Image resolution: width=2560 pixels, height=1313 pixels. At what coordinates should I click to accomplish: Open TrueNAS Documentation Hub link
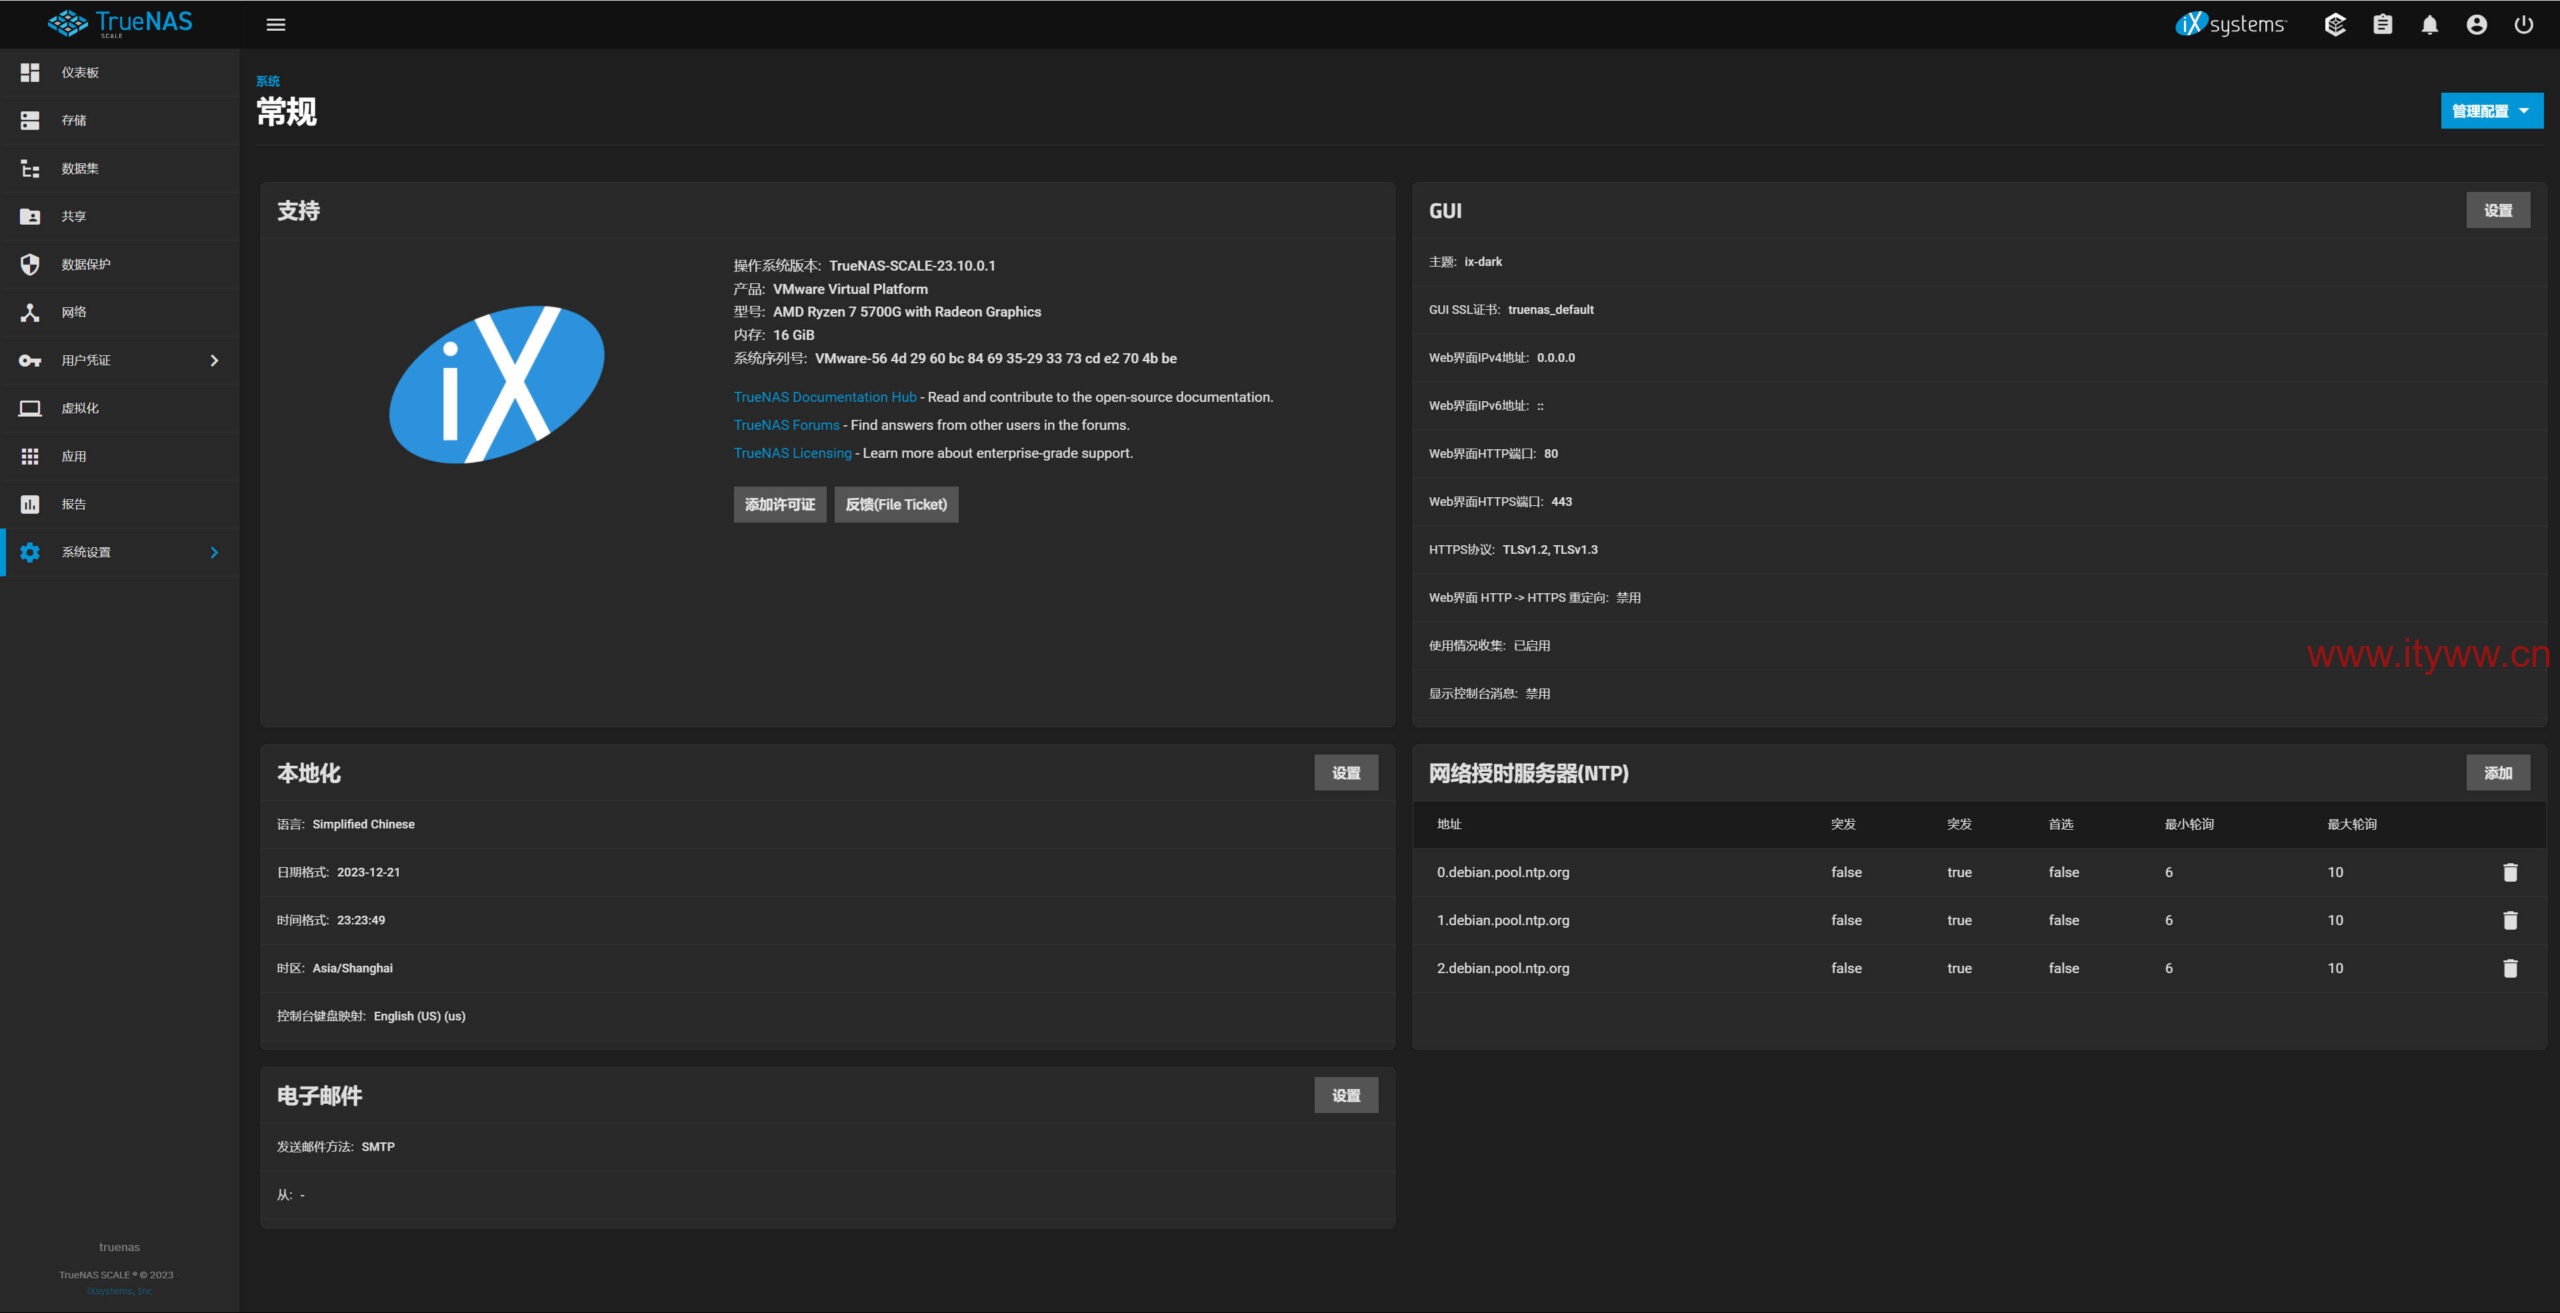pos(825,397)
